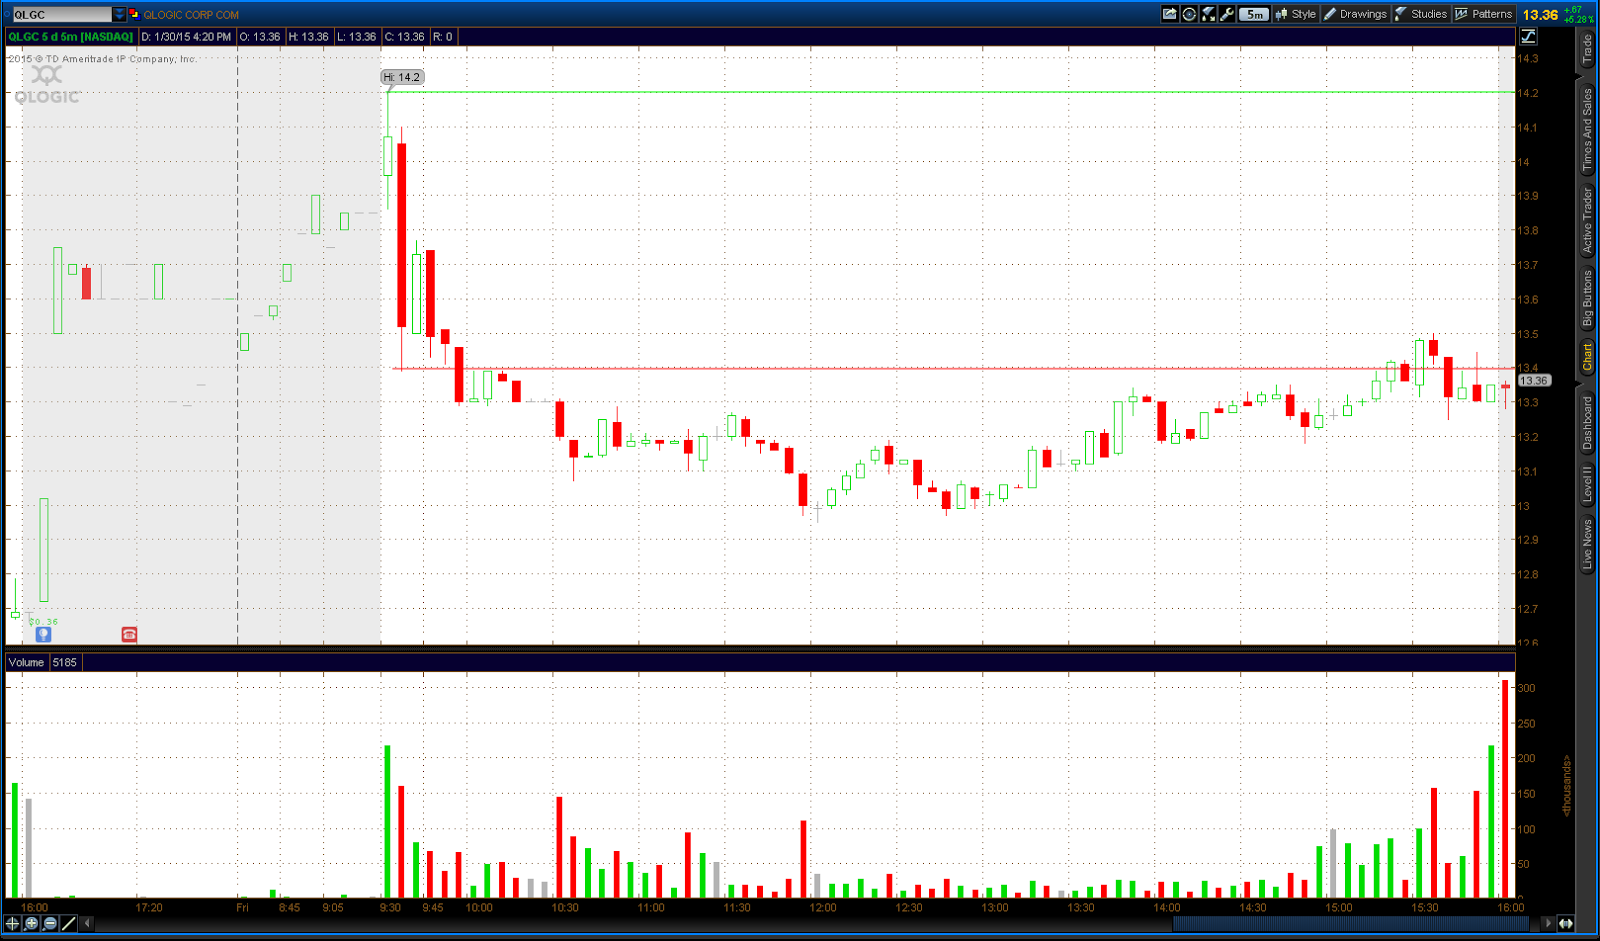
Task: Click the last price 13.36 in toolbar
Action: [x=1540, y=15]
